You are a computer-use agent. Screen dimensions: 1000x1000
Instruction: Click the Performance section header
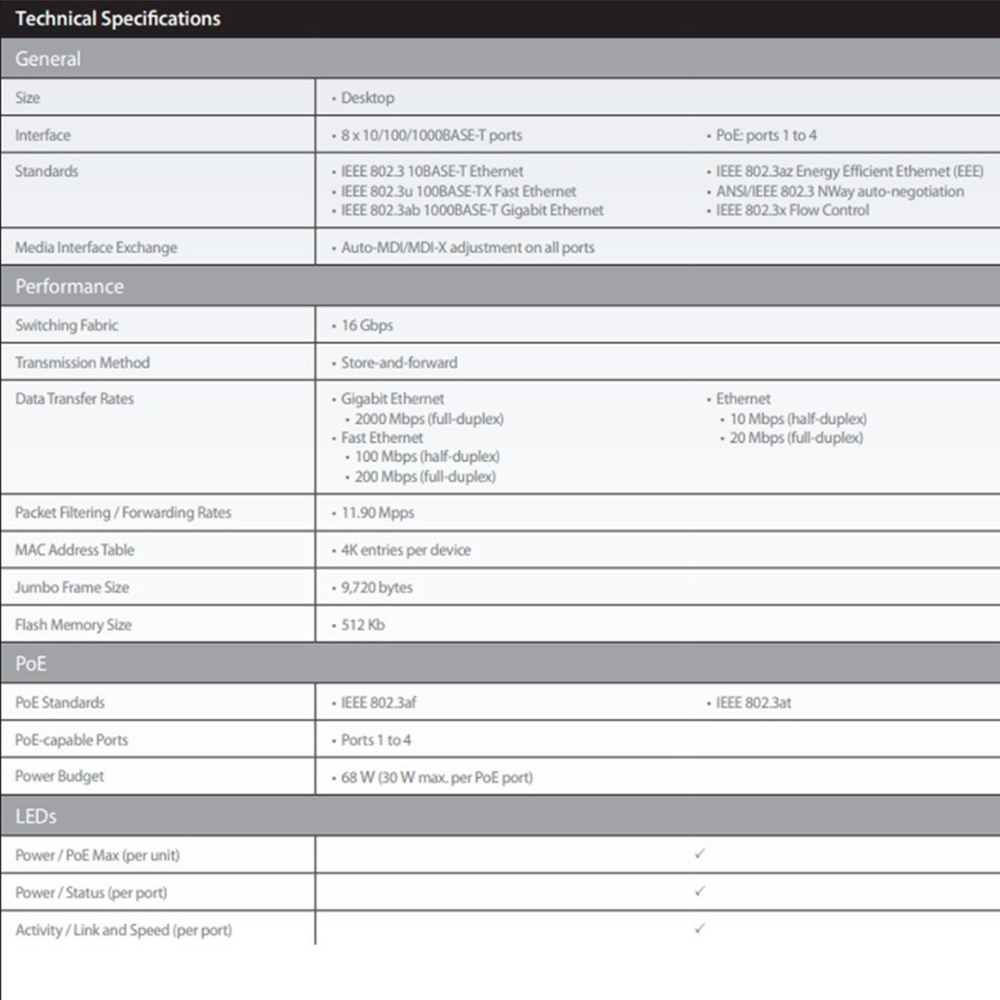click(x=69, y=286)
